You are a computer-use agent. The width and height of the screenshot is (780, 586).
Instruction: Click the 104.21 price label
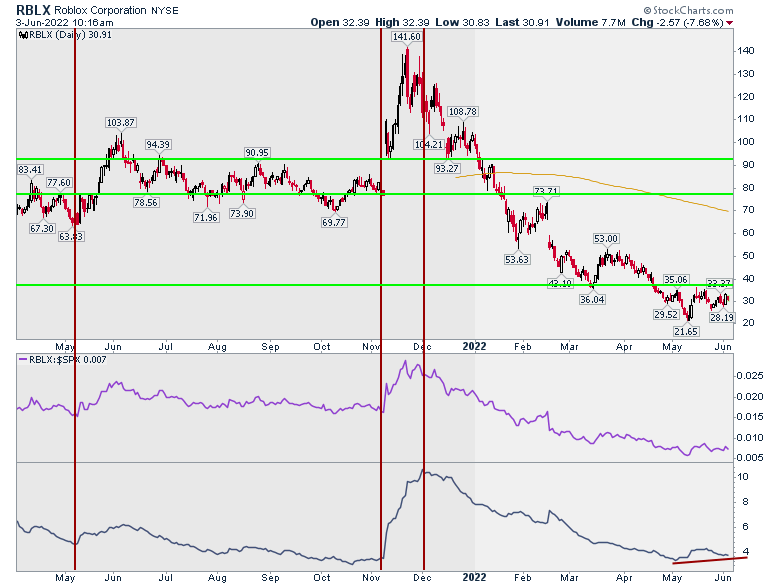point(429,144)
